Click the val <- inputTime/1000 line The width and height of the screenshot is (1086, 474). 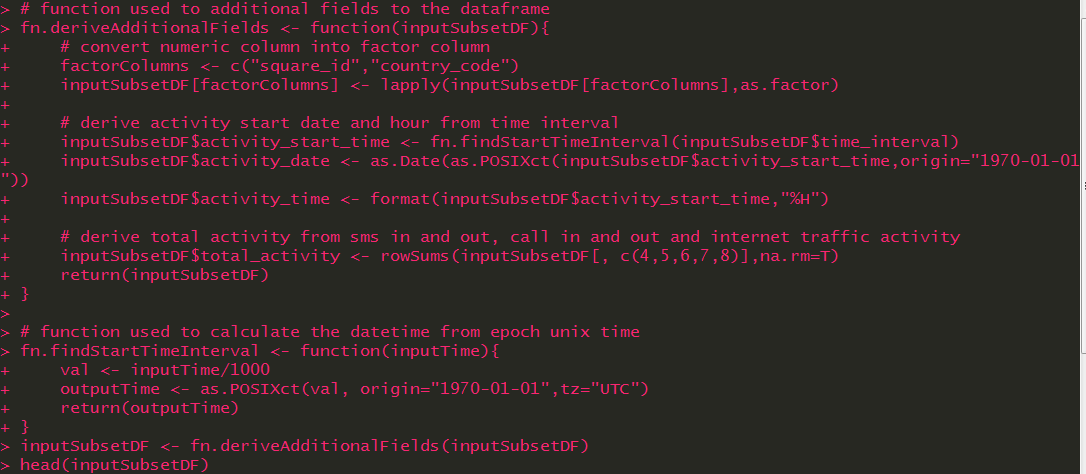pos(165,369)
